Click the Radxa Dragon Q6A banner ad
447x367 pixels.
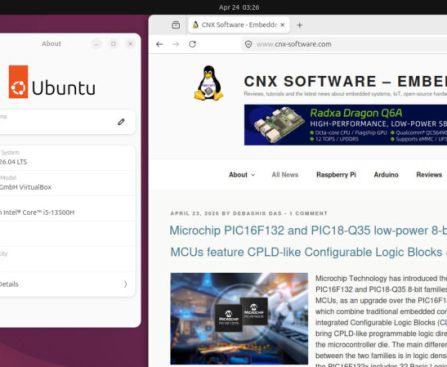pos(345,125)
